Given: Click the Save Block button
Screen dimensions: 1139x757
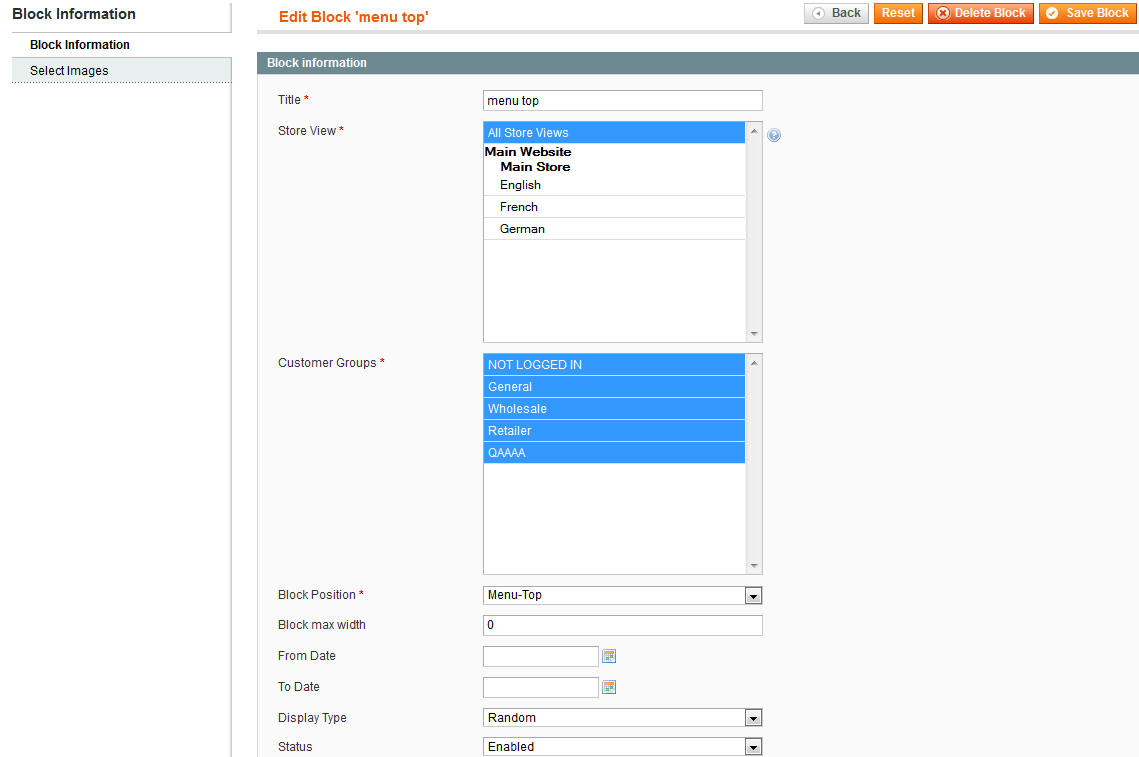Looking at the screenshot, I should (1087, 13).
